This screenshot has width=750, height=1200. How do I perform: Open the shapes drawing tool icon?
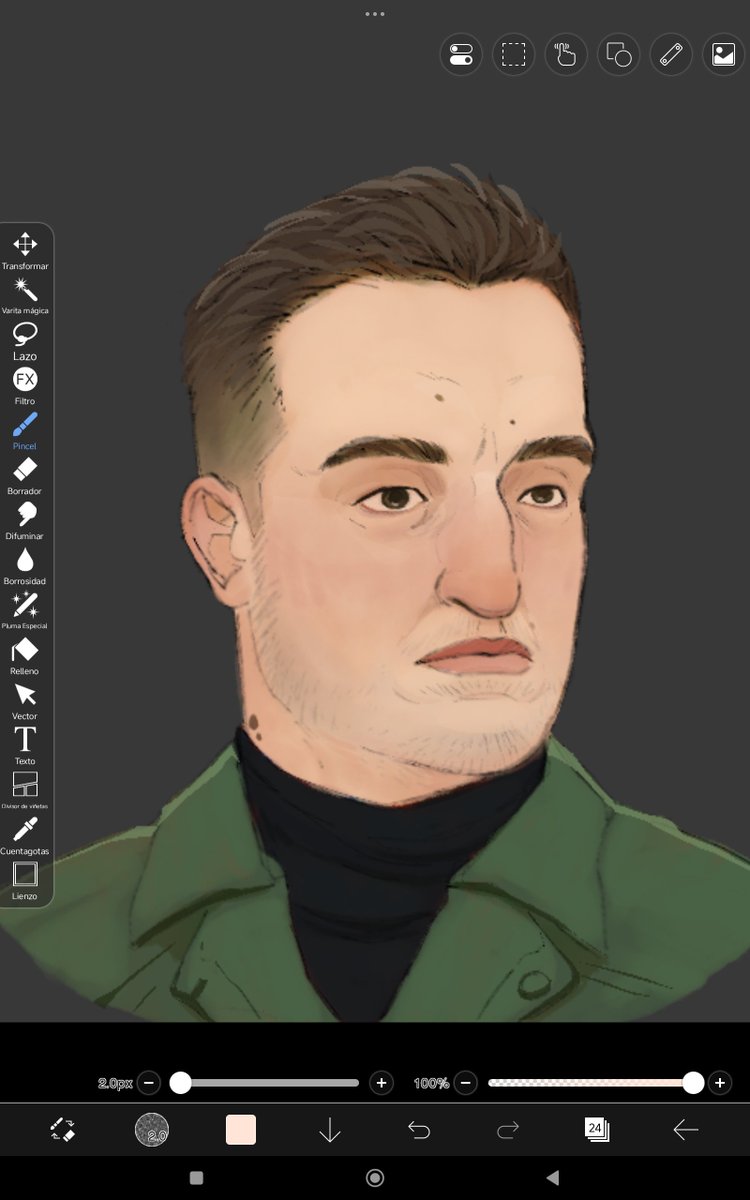click(618, 54)
